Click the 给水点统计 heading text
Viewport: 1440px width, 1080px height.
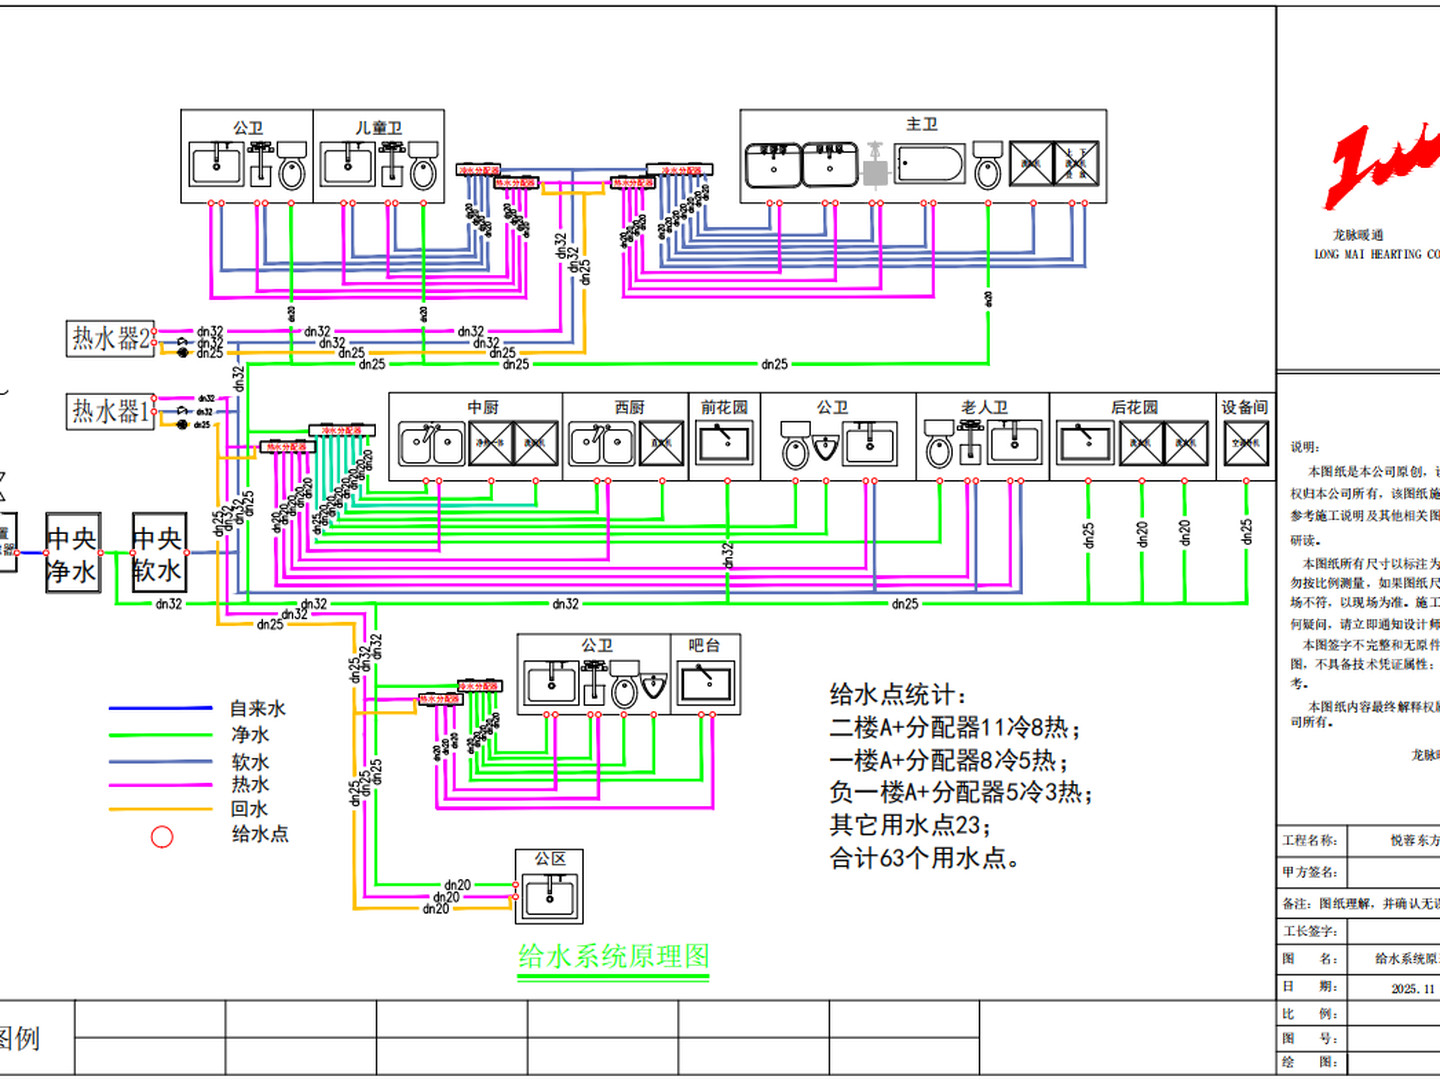pyautogui.click(x=898, y=694)
